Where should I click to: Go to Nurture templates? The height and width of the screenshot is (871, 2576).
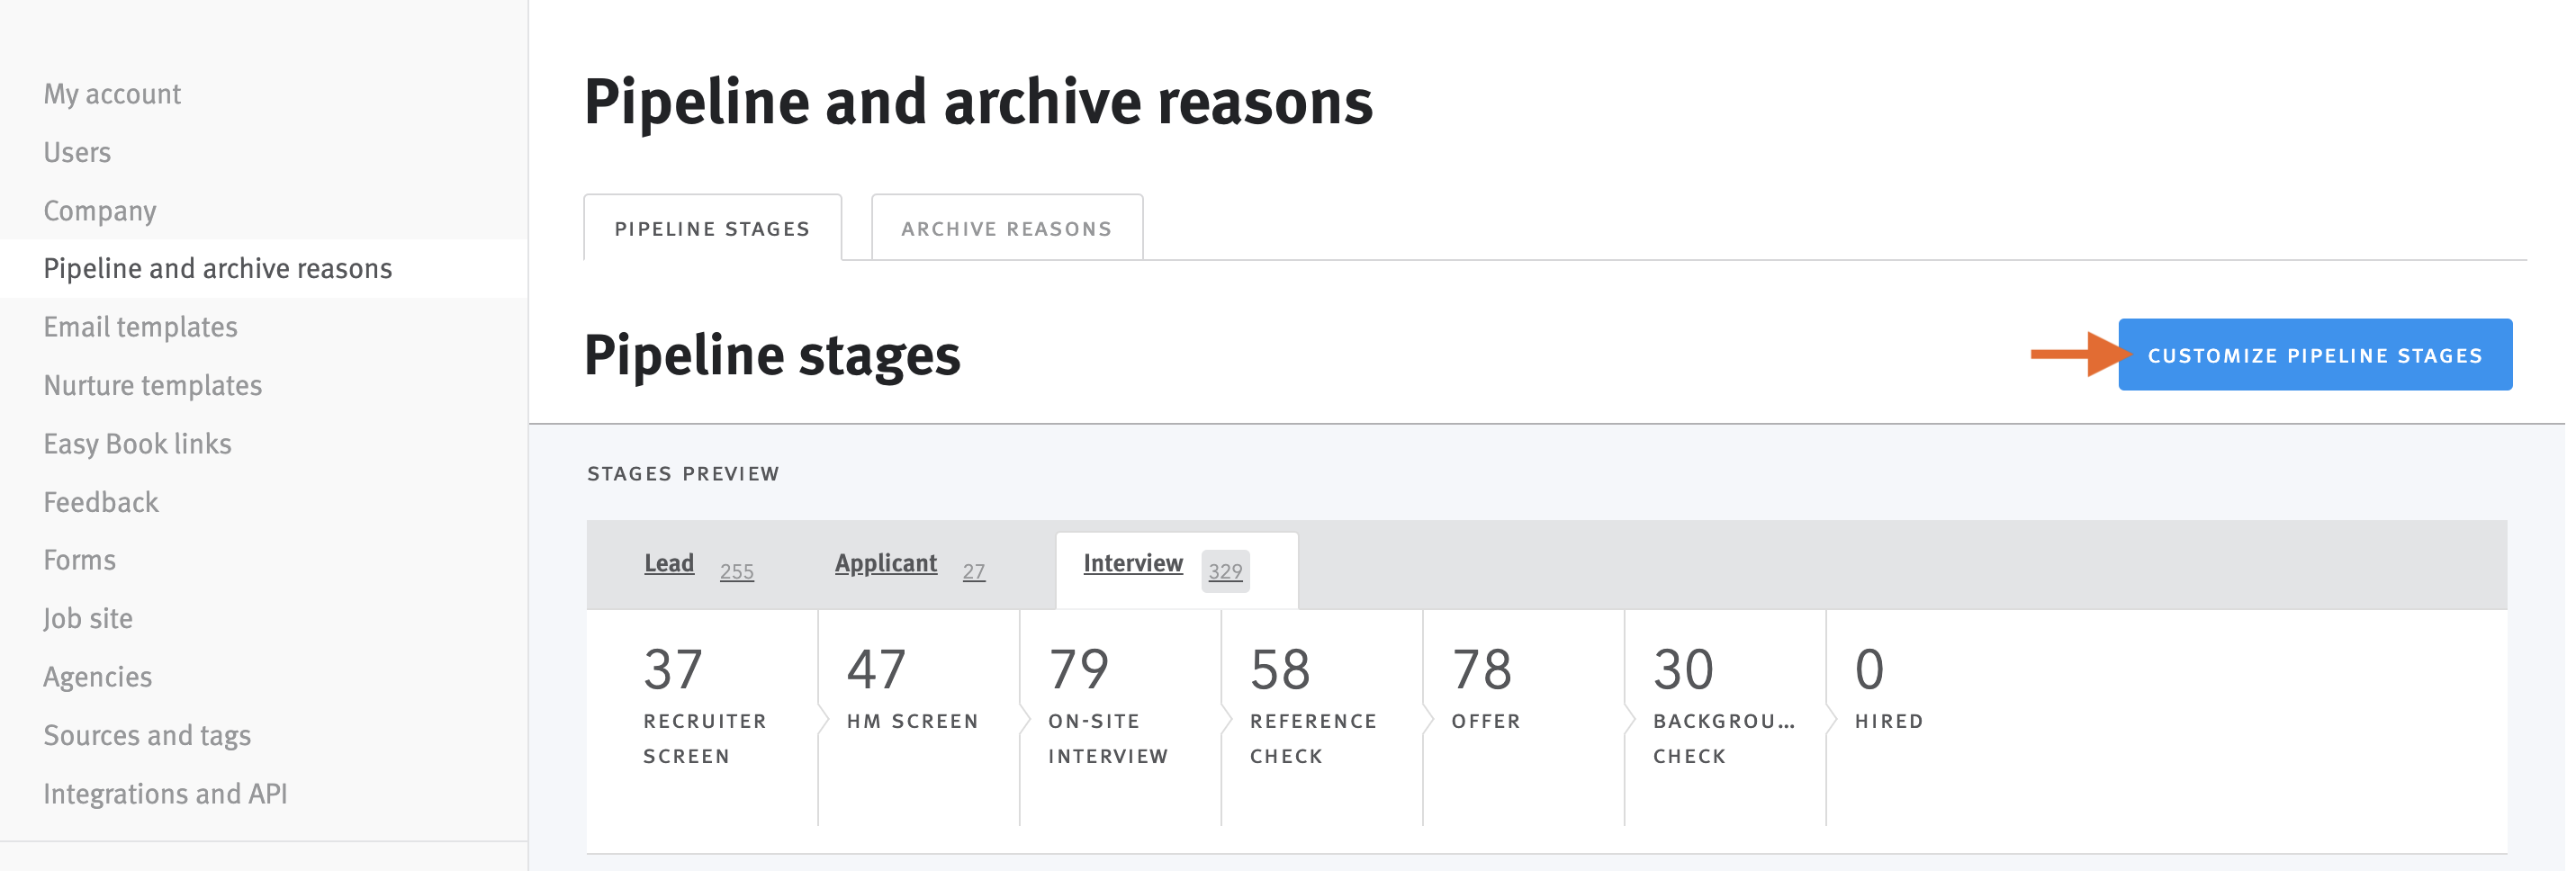click(153, 385)
